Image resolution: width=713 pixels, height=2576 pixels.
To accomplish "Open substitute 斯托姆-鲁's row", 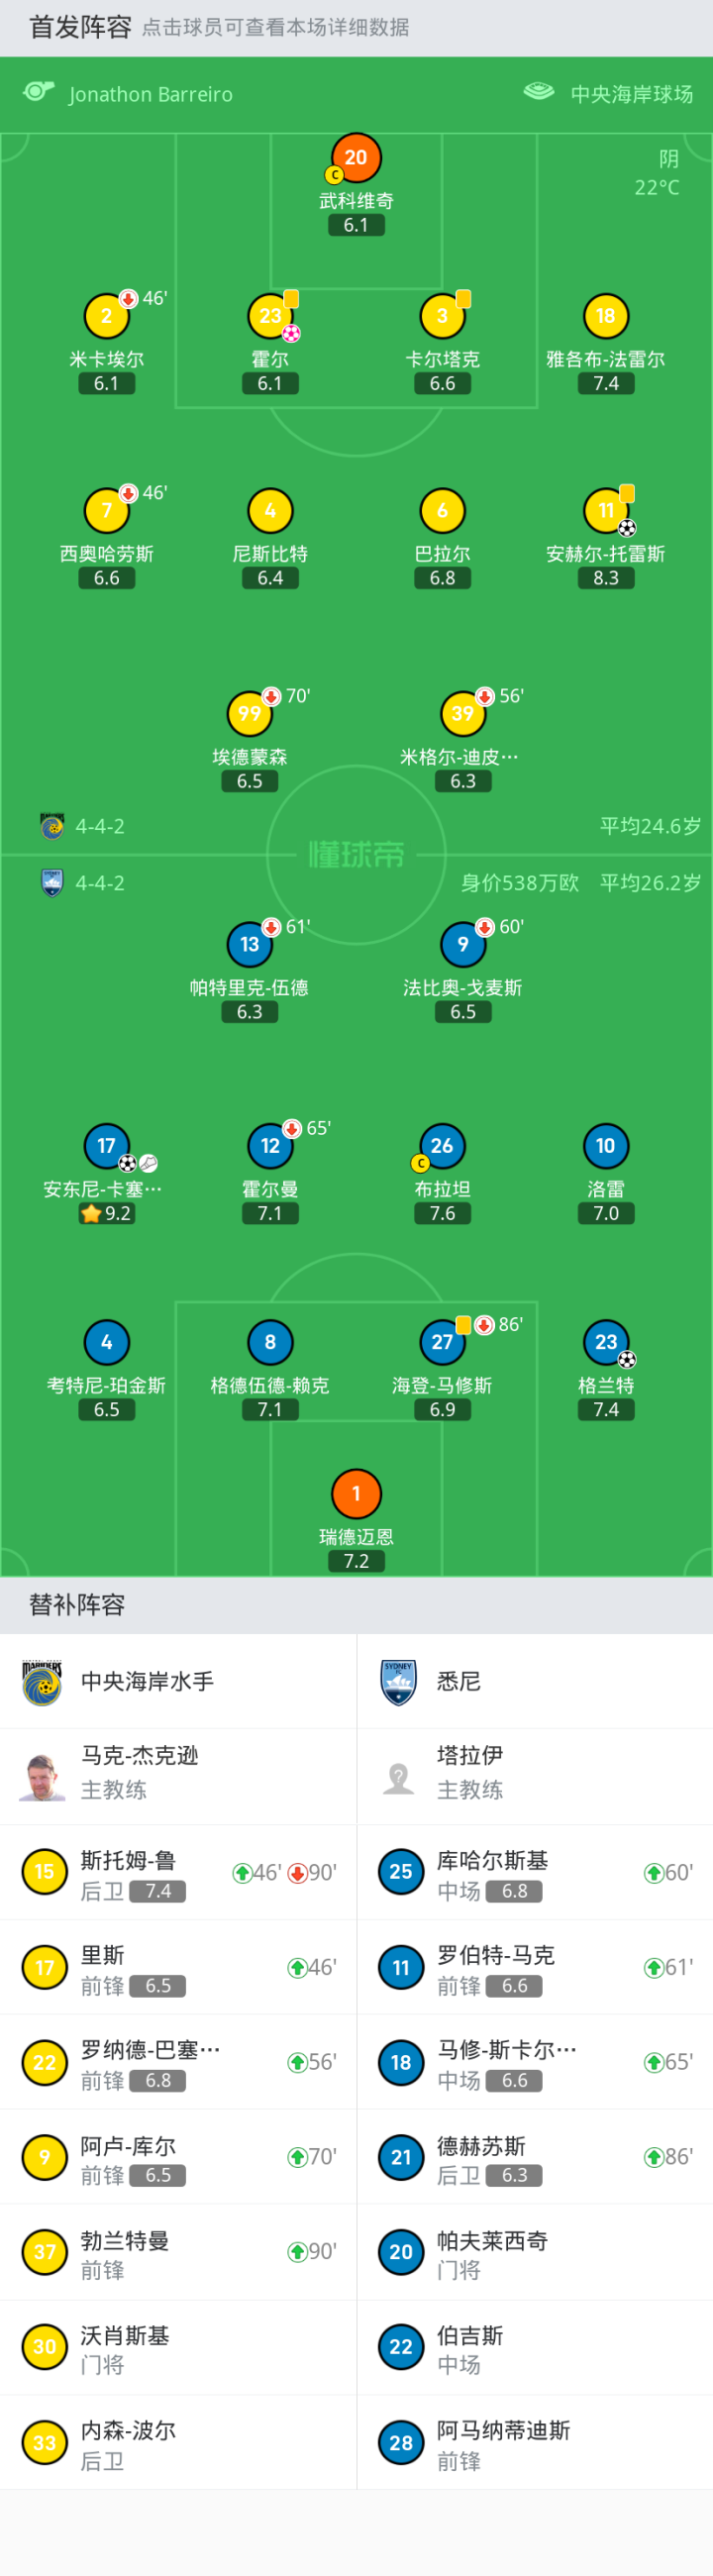I will [178, 1873].
